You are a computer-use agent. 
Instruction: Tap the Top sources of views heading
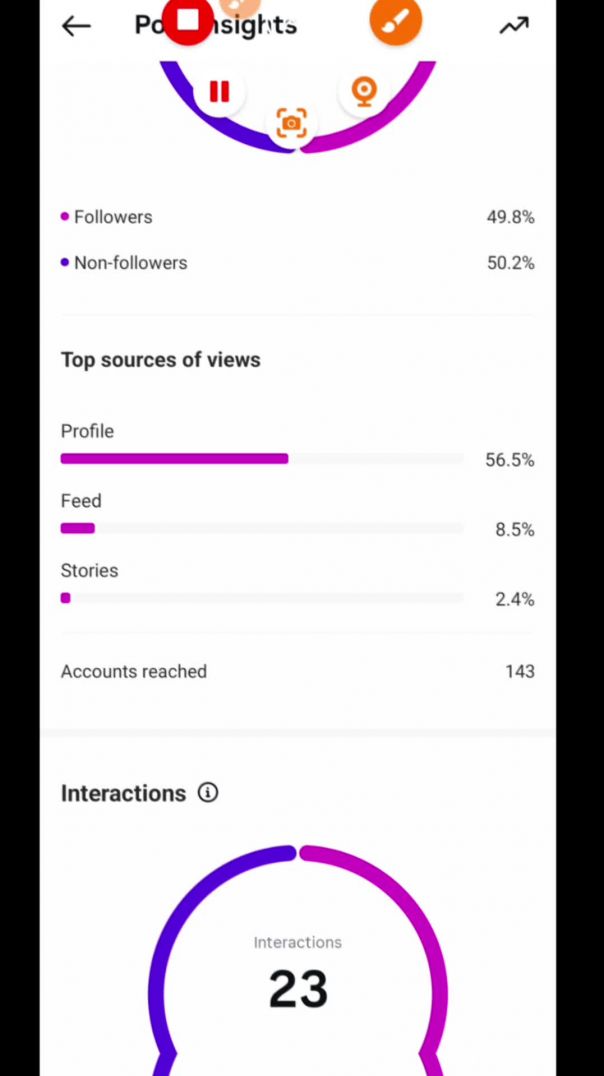[161, 360]
